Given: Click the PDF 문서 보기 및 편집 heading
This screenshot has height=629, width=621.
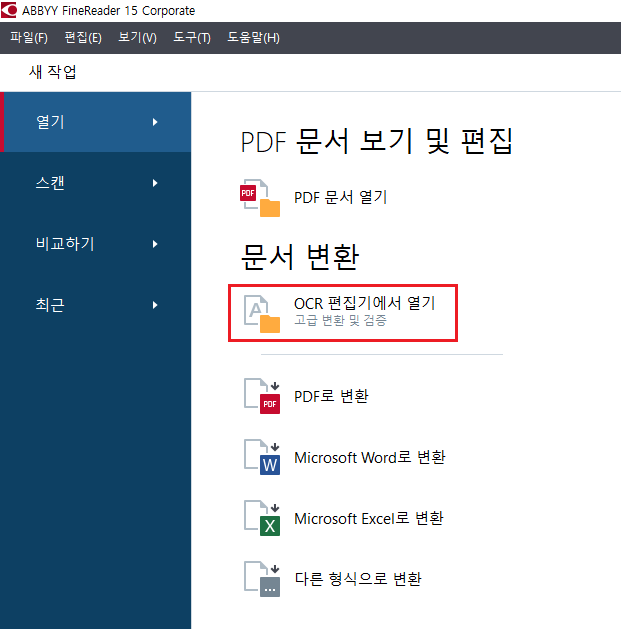Looking at the screenshot, I should pyautogui.click(x=376, y=141).
